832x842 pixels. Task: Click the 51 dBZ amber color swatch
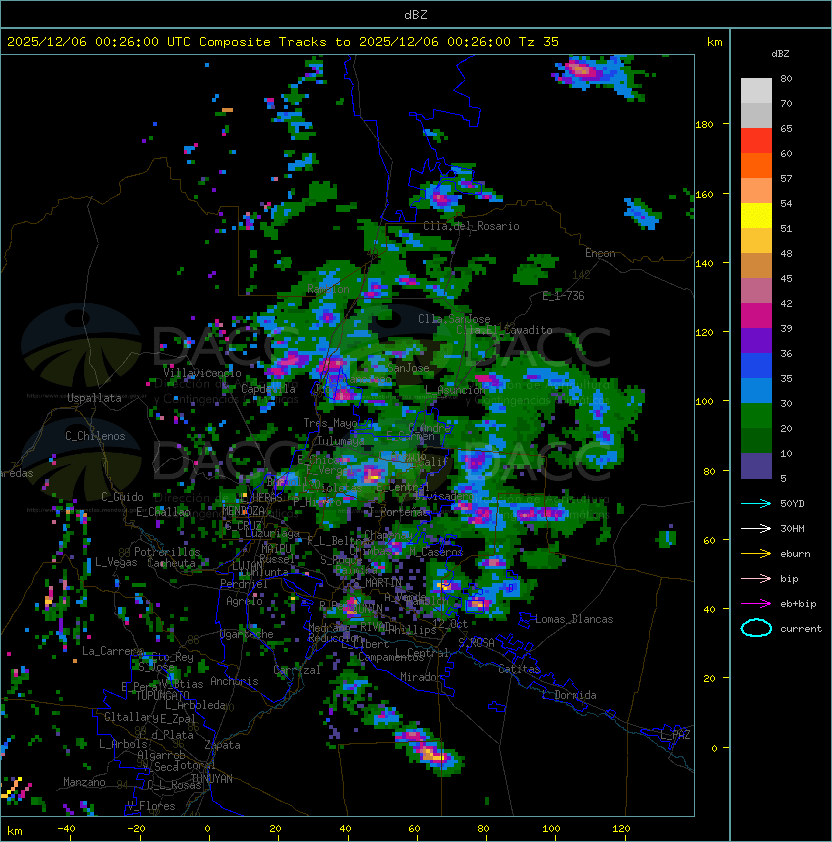pos(756,241)
